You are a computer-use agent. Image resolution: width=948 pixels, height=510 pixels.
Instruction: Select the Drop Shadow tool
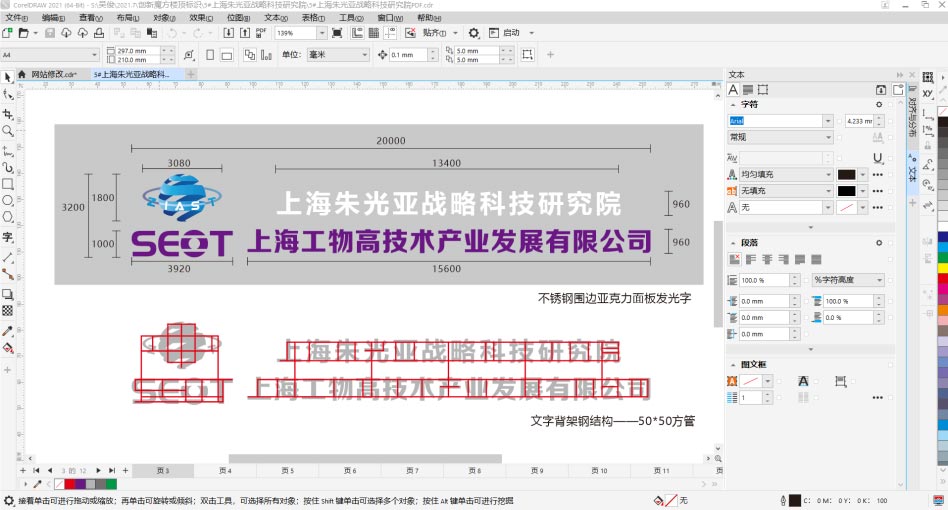[x=7, y=294]
